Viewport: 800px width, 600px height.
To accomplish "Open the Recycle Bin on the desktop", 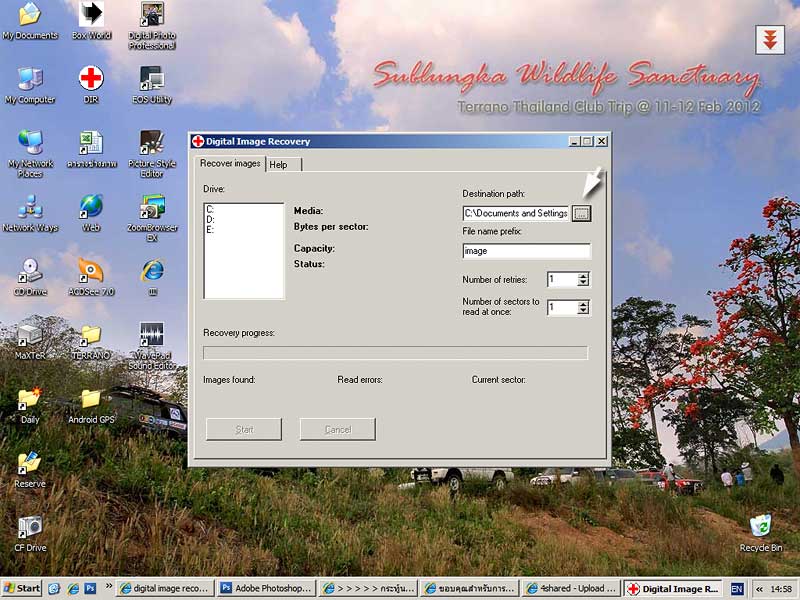I will pyautogui.click(x=761, y=527).
